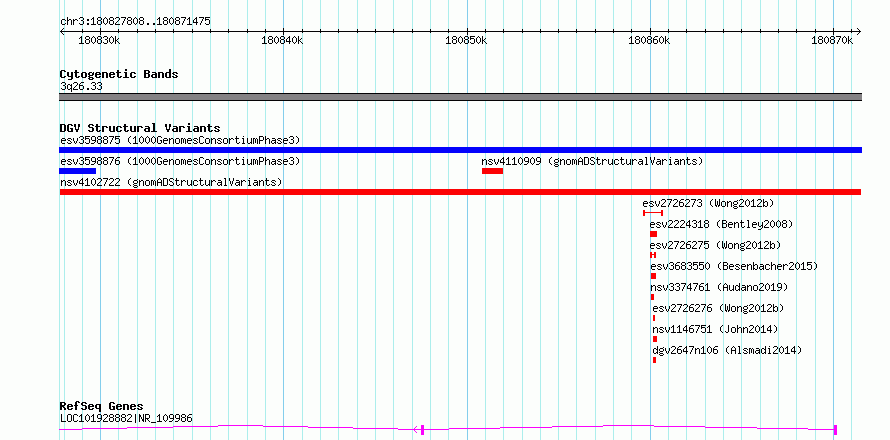This screenshot has width=890, height=440.
Task: Click the ruler's left end arrow
Action: [62, 32]
